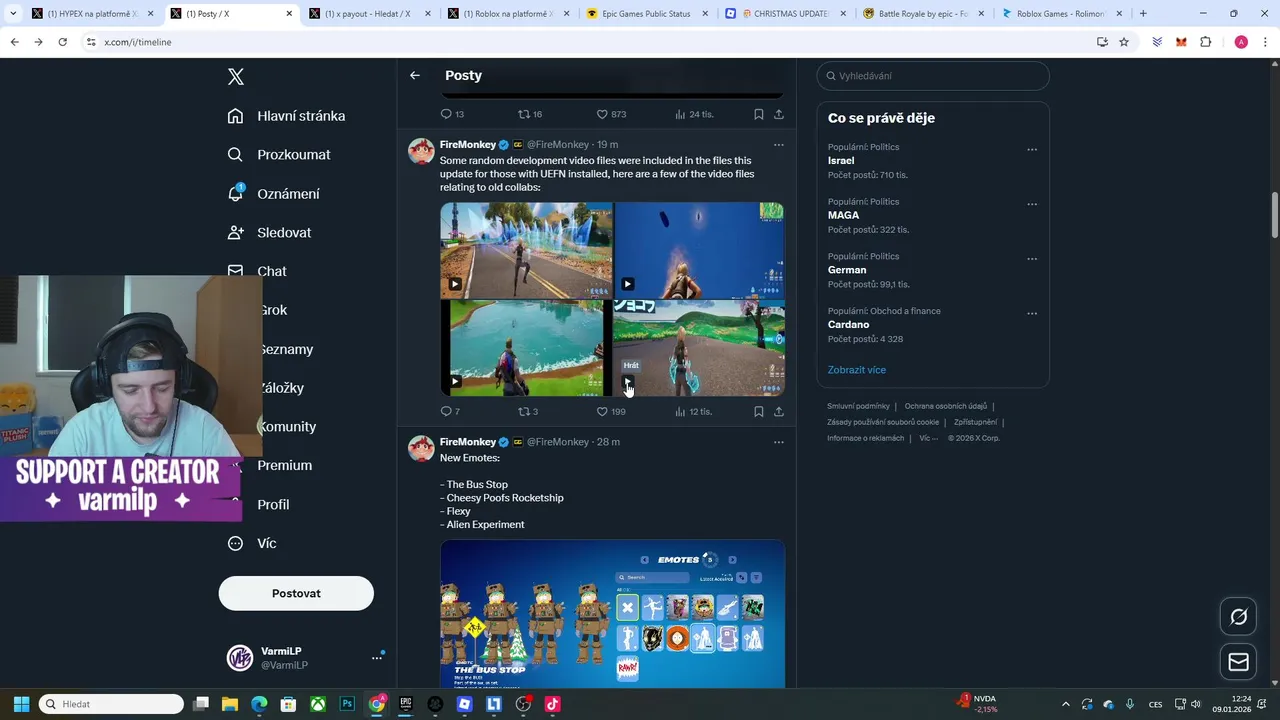Open Ochrana osobních údajů link
The height and width of the screenshot is (720, 1280).
coord(946,406)
